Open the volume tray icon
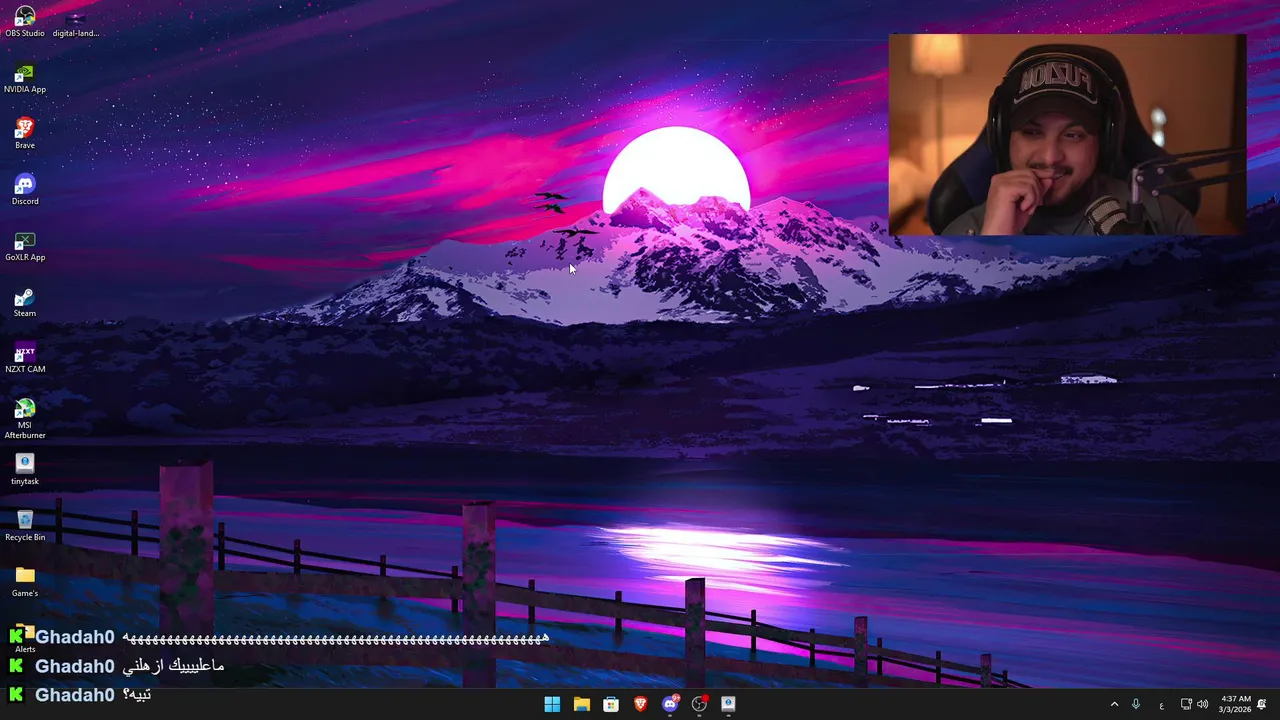 coord(1202,704)
